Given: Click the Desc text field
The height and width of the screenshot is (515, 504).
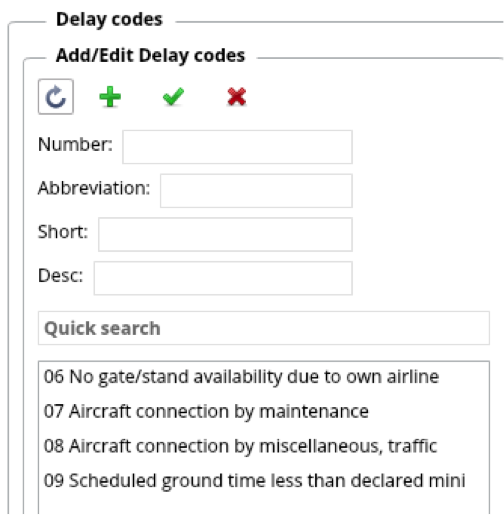Looking at the screenshot, I should click(223, 278).
